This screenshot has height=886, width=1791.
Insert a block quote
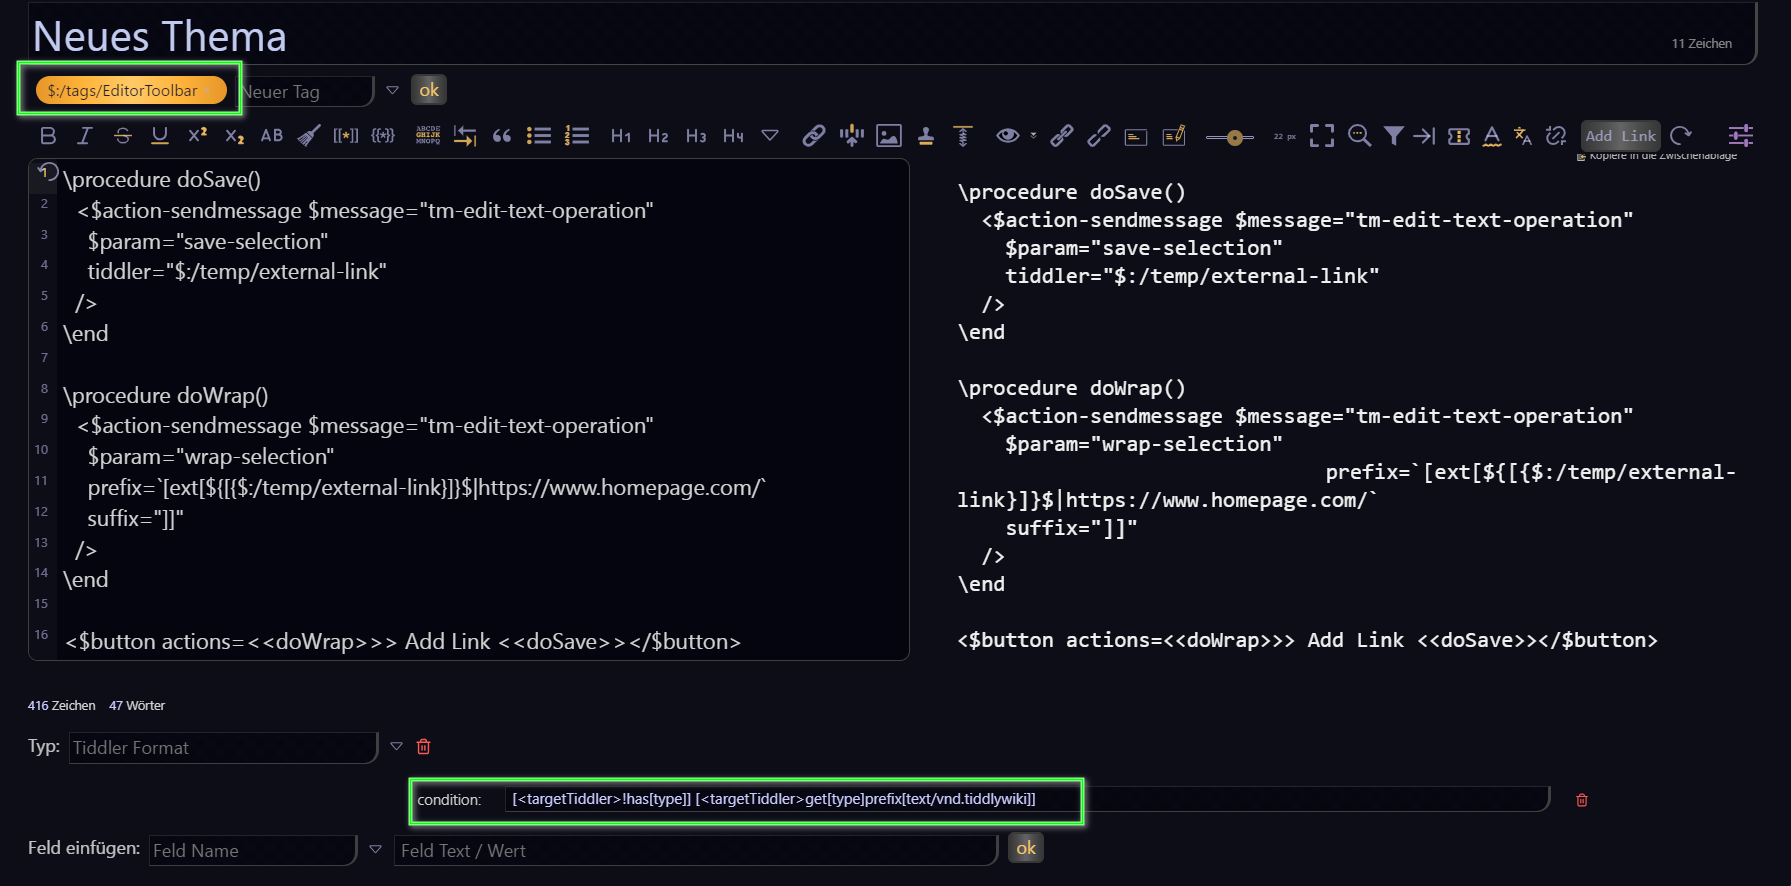(502, 136)
